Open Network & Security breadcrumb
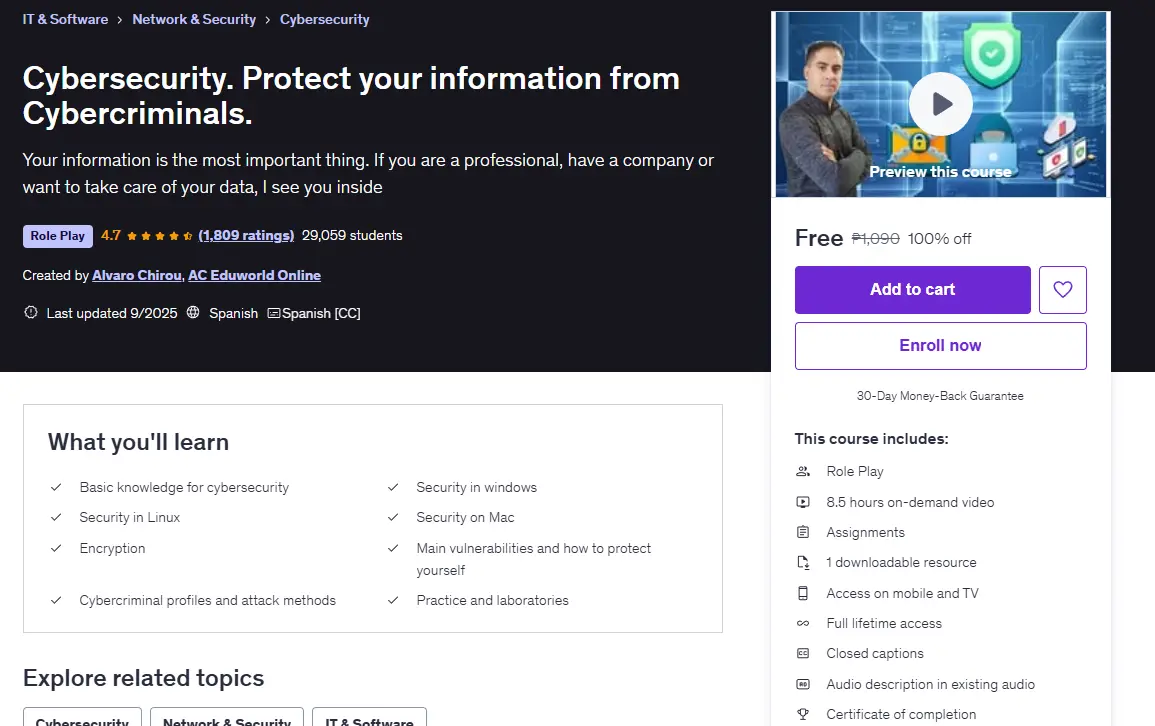Screen dimensions: 1155x726 click(x=194, y=19)
